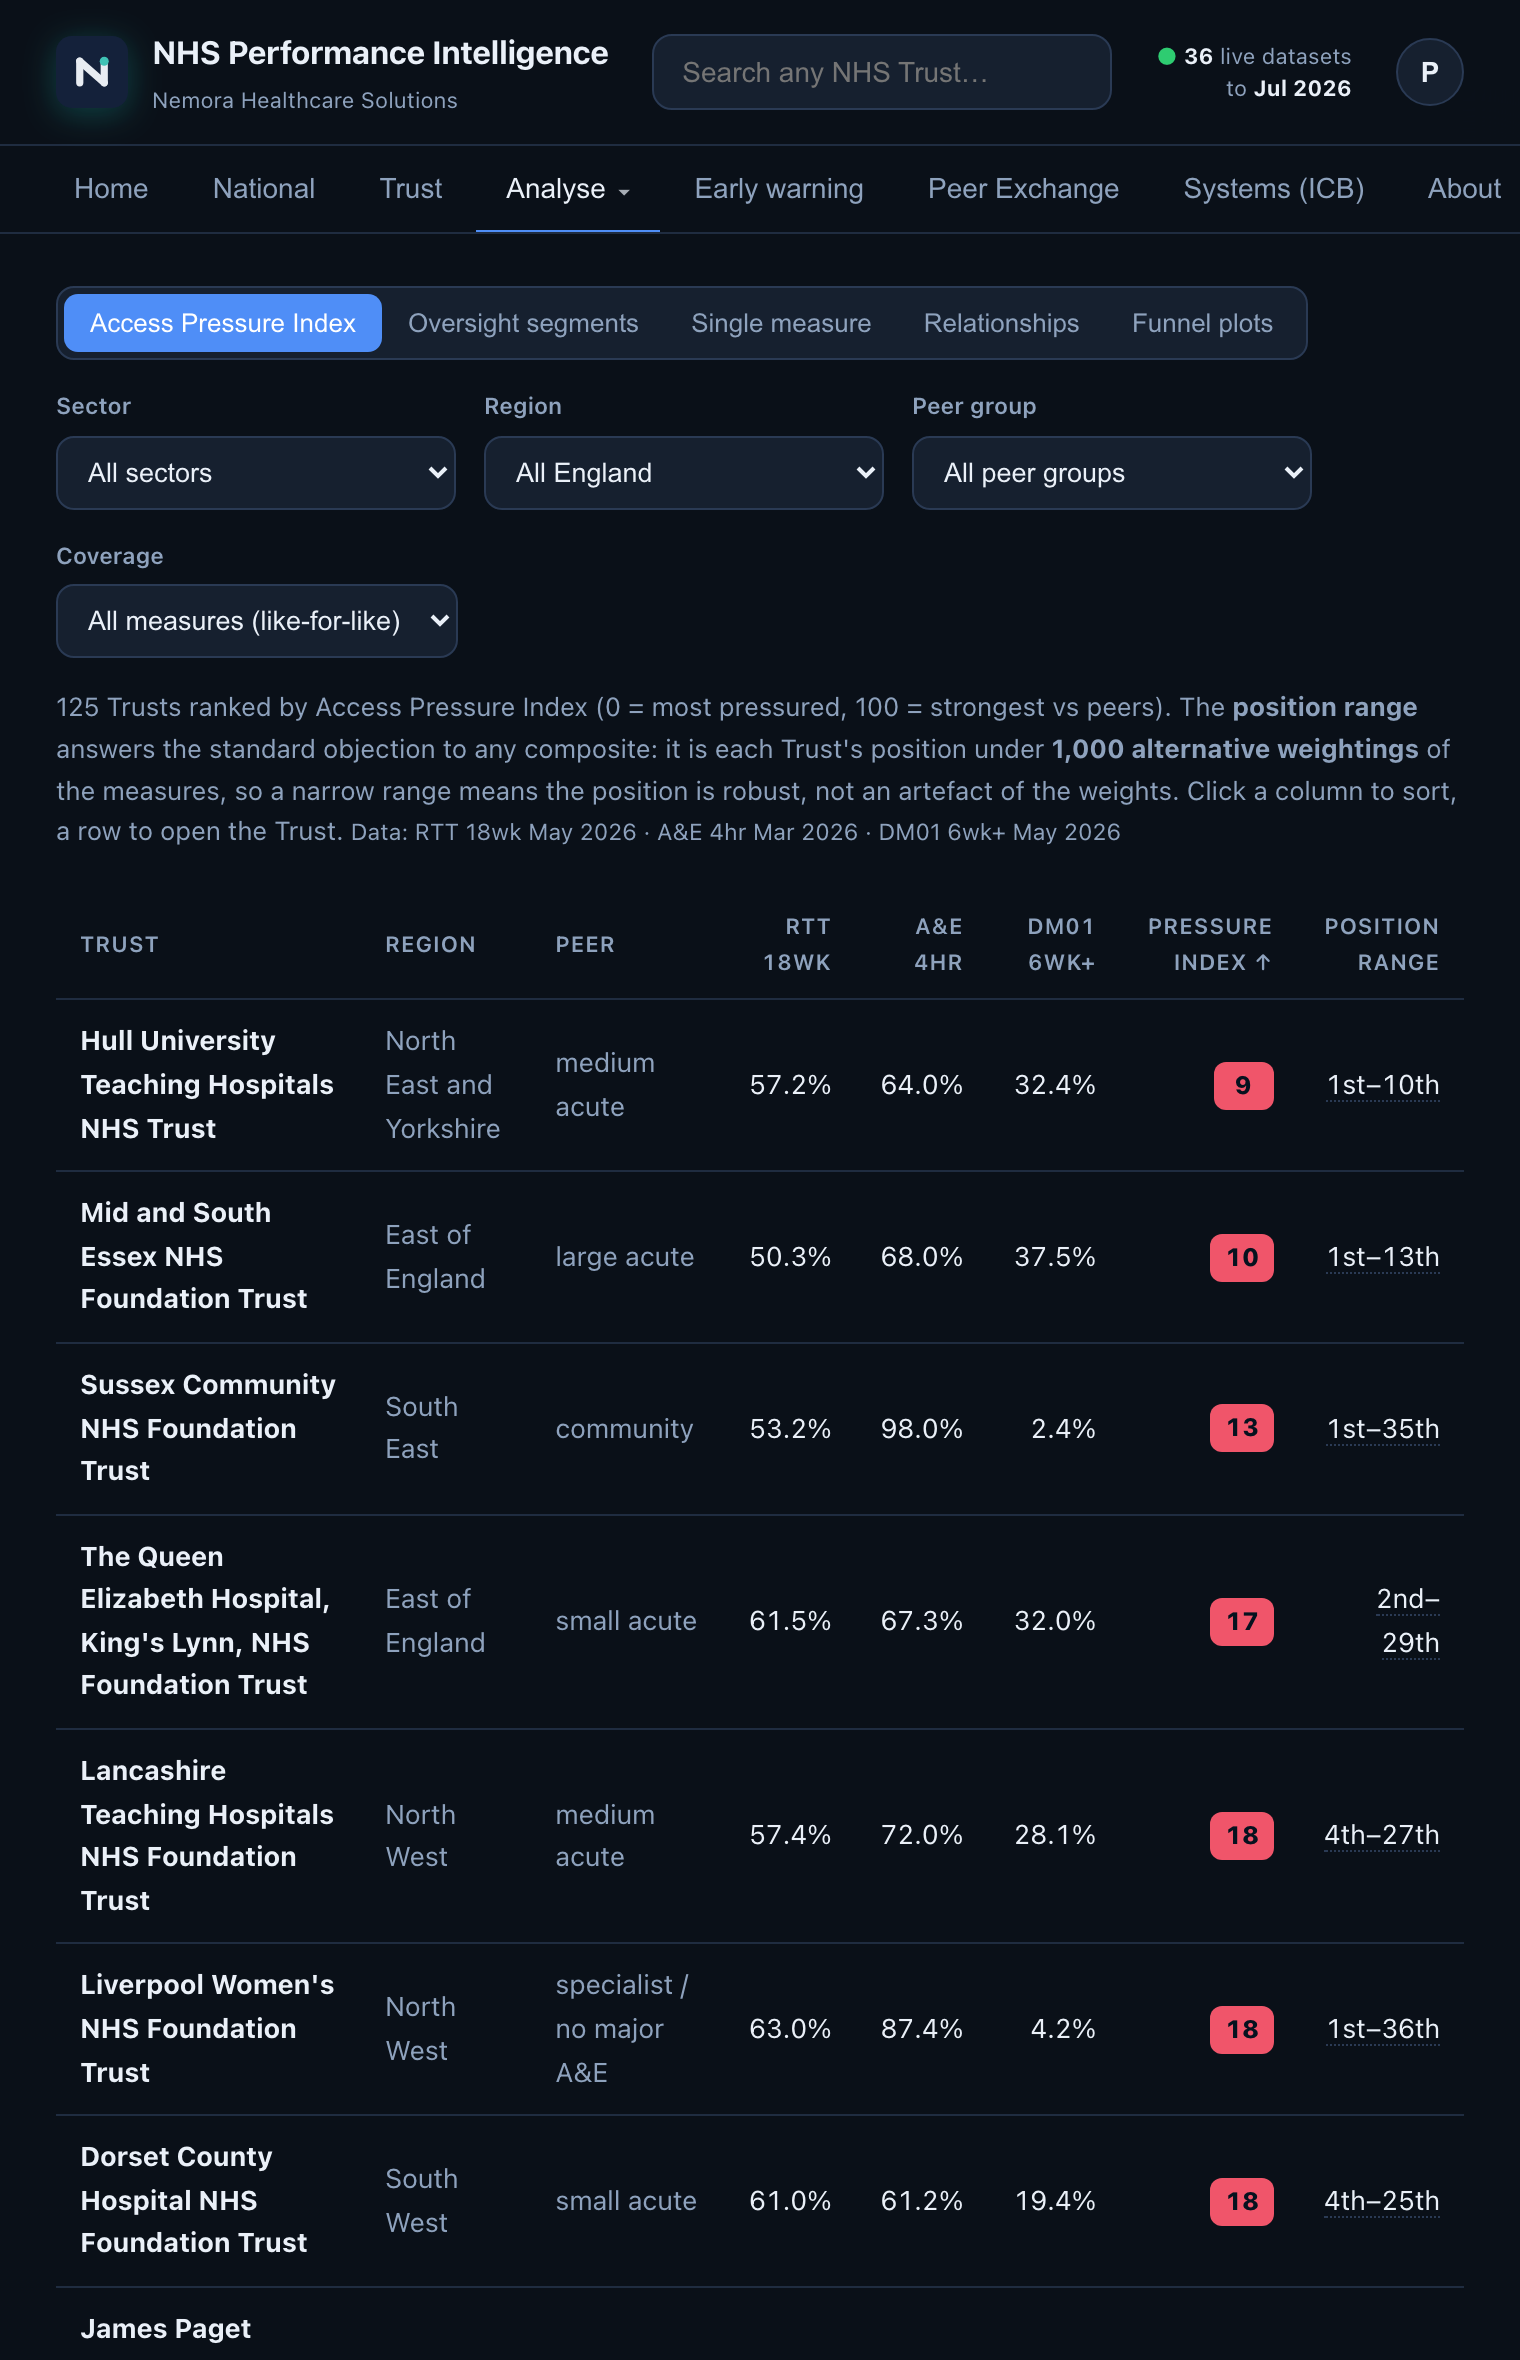Viewport: 1520px width, 2360px height.
Task: Click Nemora Healthcare Solutions subtitle
Action: click(305, 101)
